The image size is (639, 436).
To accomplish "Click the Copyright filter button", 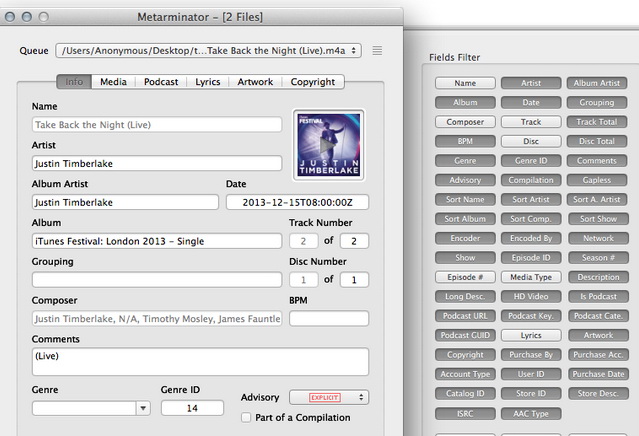I will coord(465,355).
